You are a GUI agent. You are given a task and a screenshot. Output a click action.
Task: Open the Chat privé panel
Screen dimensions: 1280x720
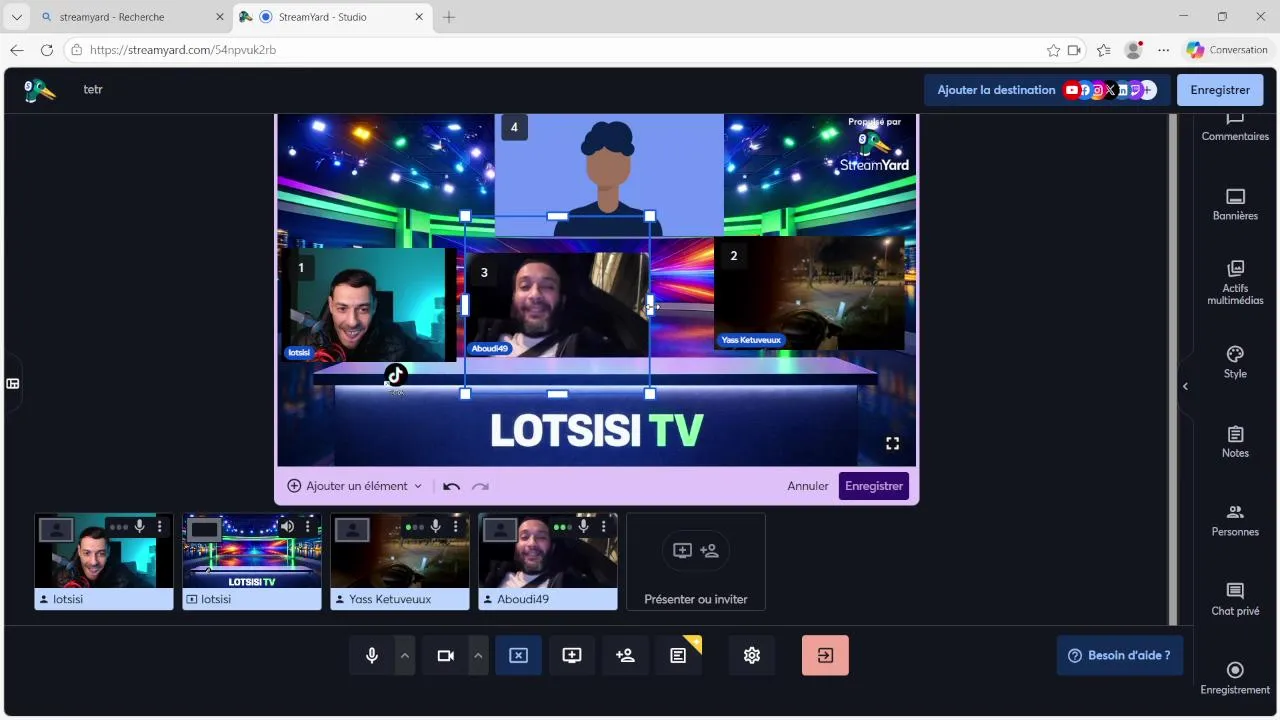(x=1235, y=599)
